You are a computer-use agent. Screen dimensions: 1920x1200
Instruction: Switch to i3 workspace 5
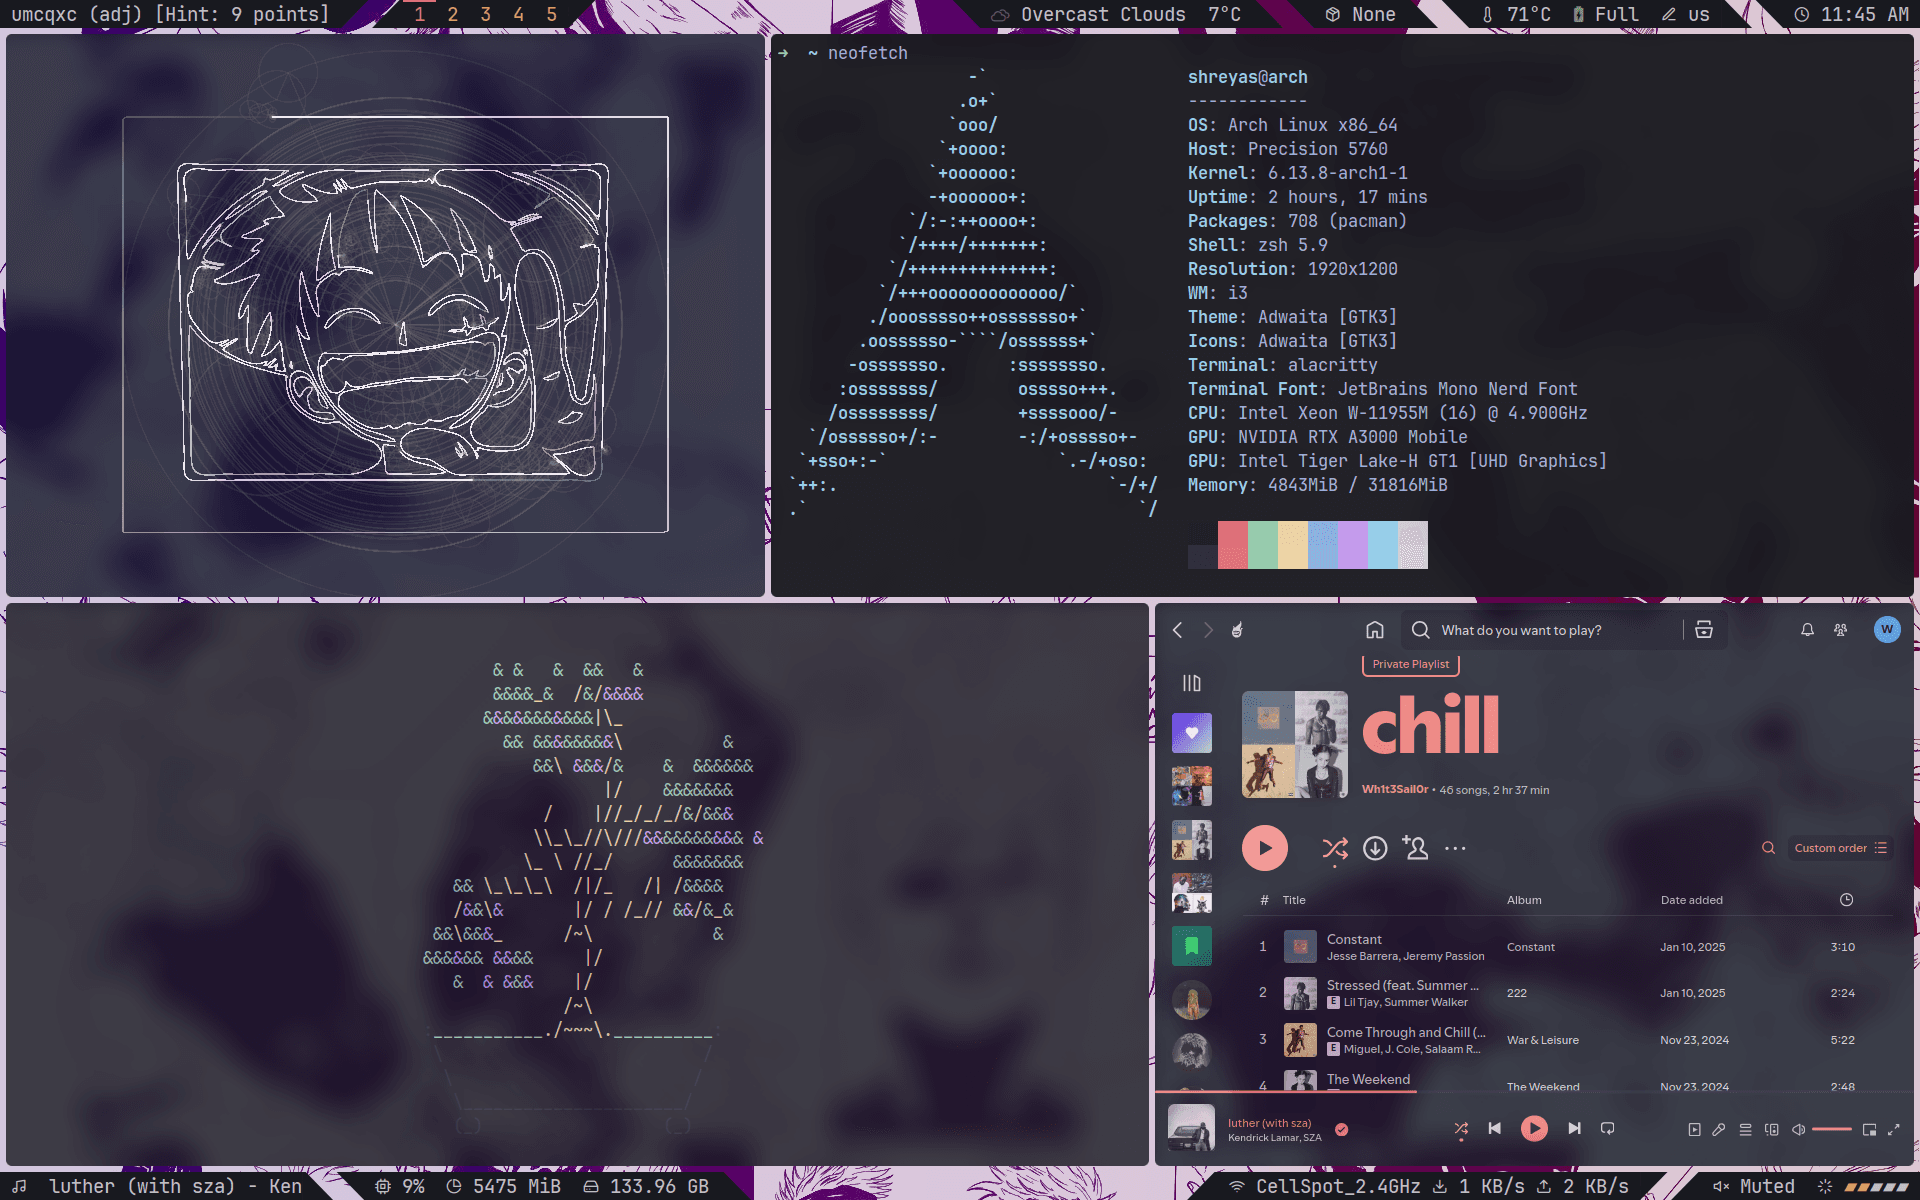pos(551,14)
